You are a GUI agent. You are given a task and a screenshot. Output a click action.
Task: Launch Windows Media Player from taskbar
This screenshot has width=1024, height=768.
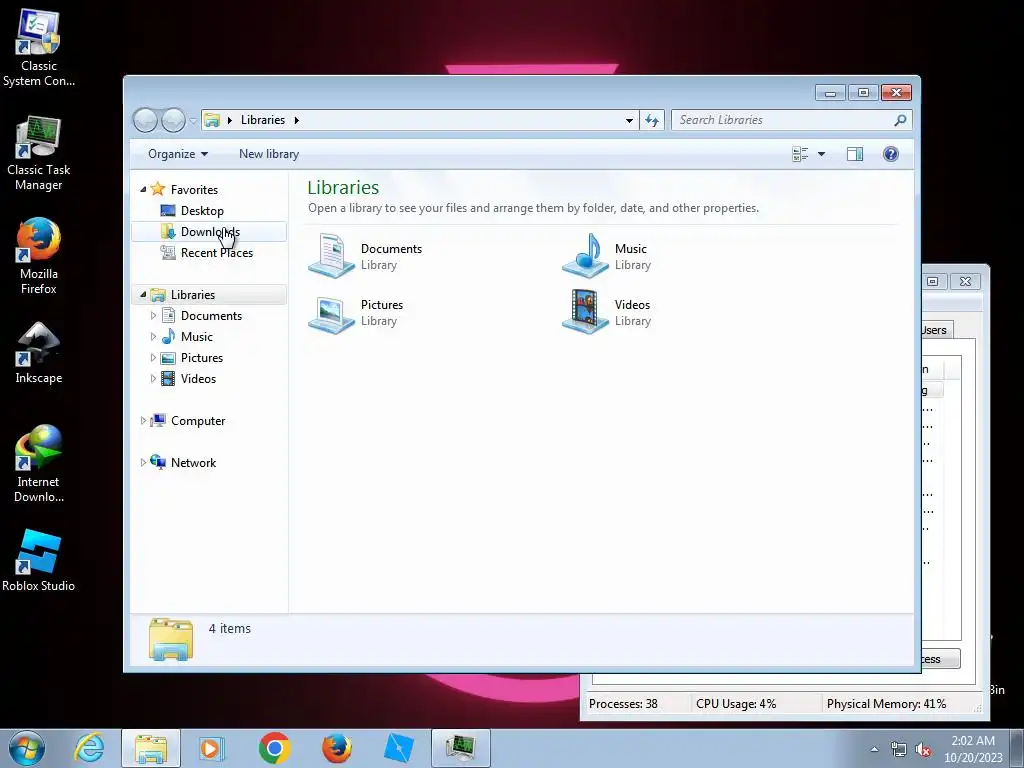(x=212, y=748)
